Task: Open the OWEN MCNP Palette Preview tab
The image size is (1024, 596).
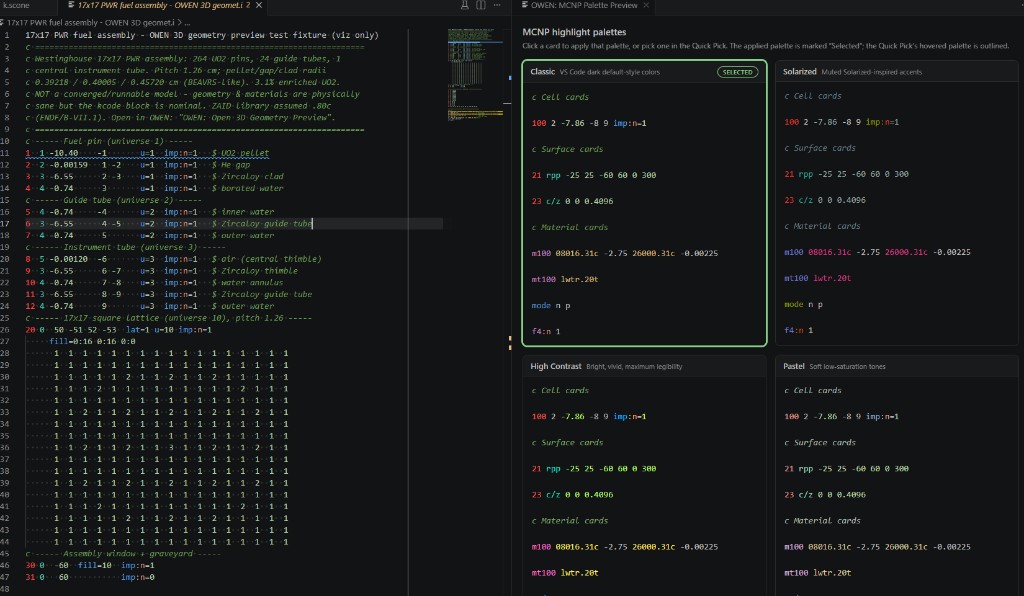Action: (584, 5)
